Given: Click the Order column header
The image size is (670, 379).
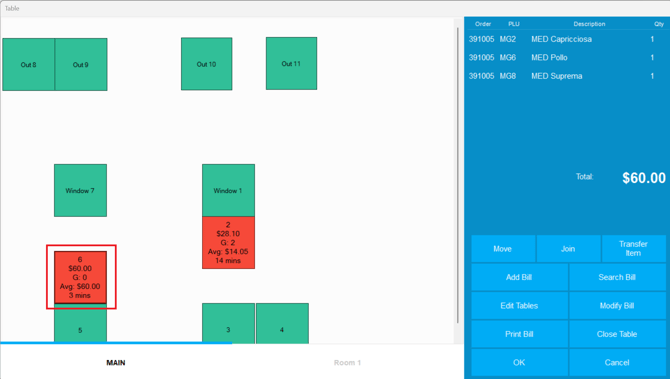Looking at the screenshot, I should (x=483, y=24).
